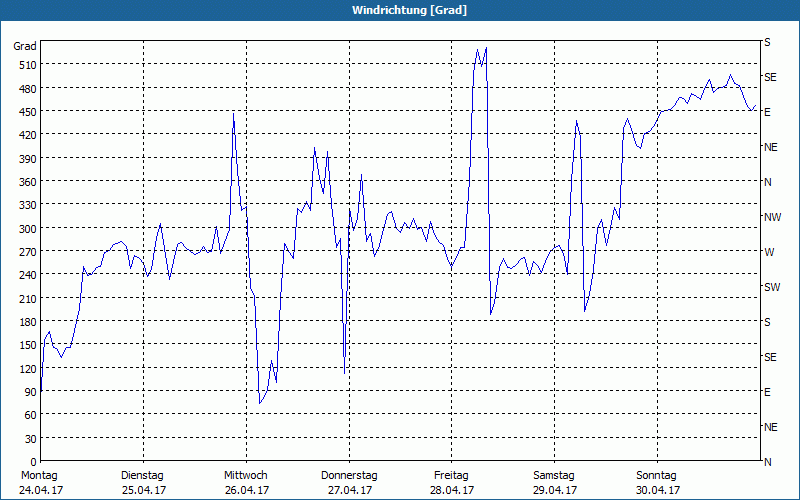
Task: Click the highest peak of the blue line on Freitag
Action: 486,48
